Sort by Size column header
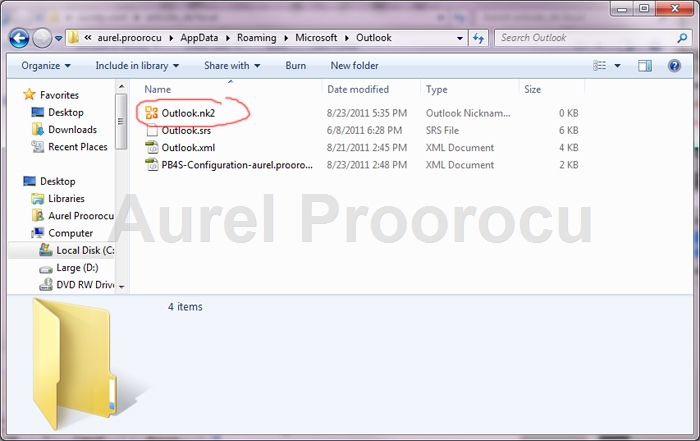 pos(533,89)
